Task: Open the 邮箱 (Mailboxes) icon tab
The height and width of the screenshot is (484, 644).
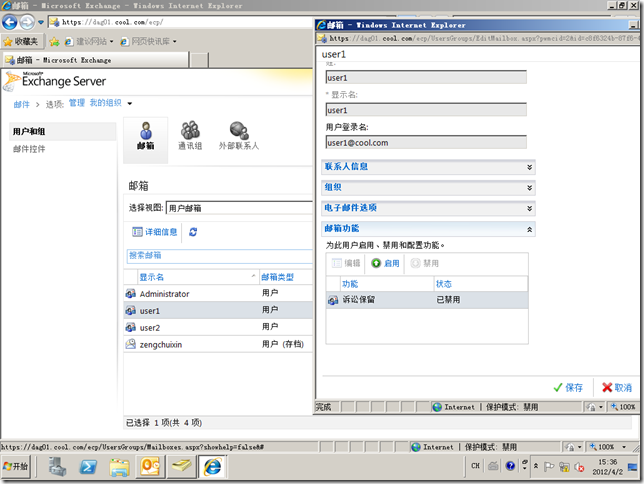Action: click(145, 135)
